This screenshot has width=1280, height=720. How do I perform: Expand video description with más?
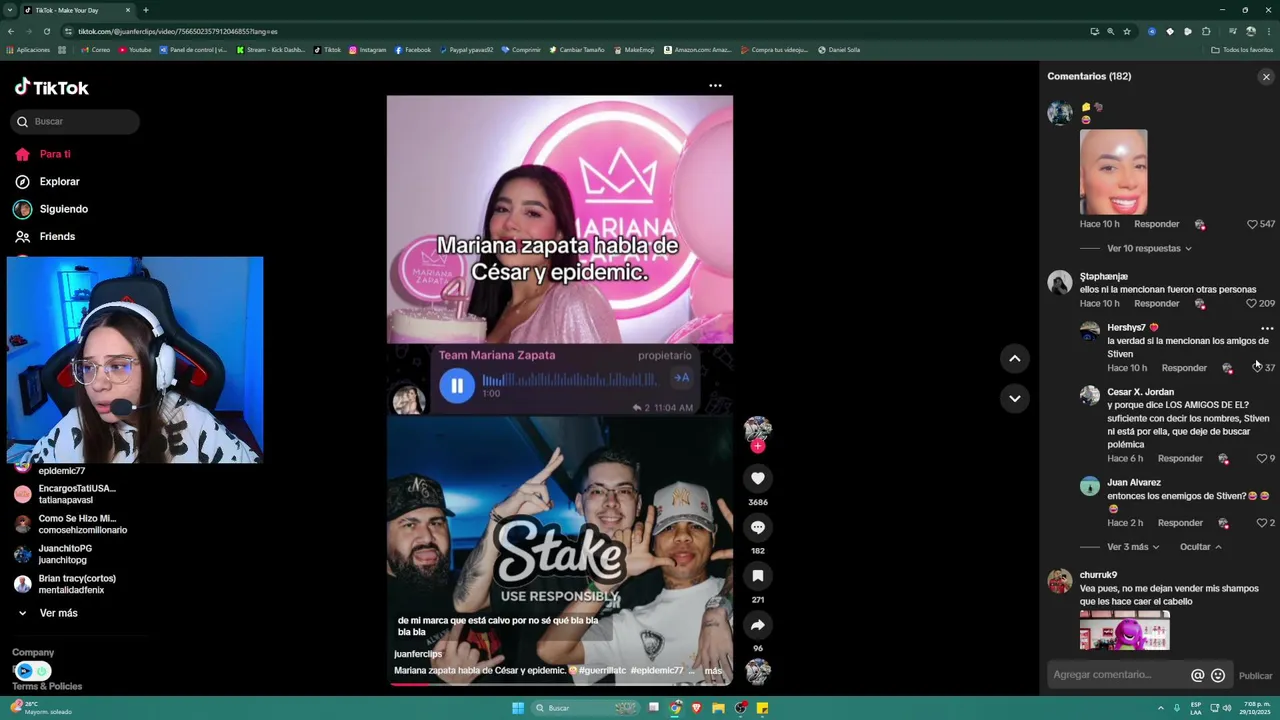[713, 671]
